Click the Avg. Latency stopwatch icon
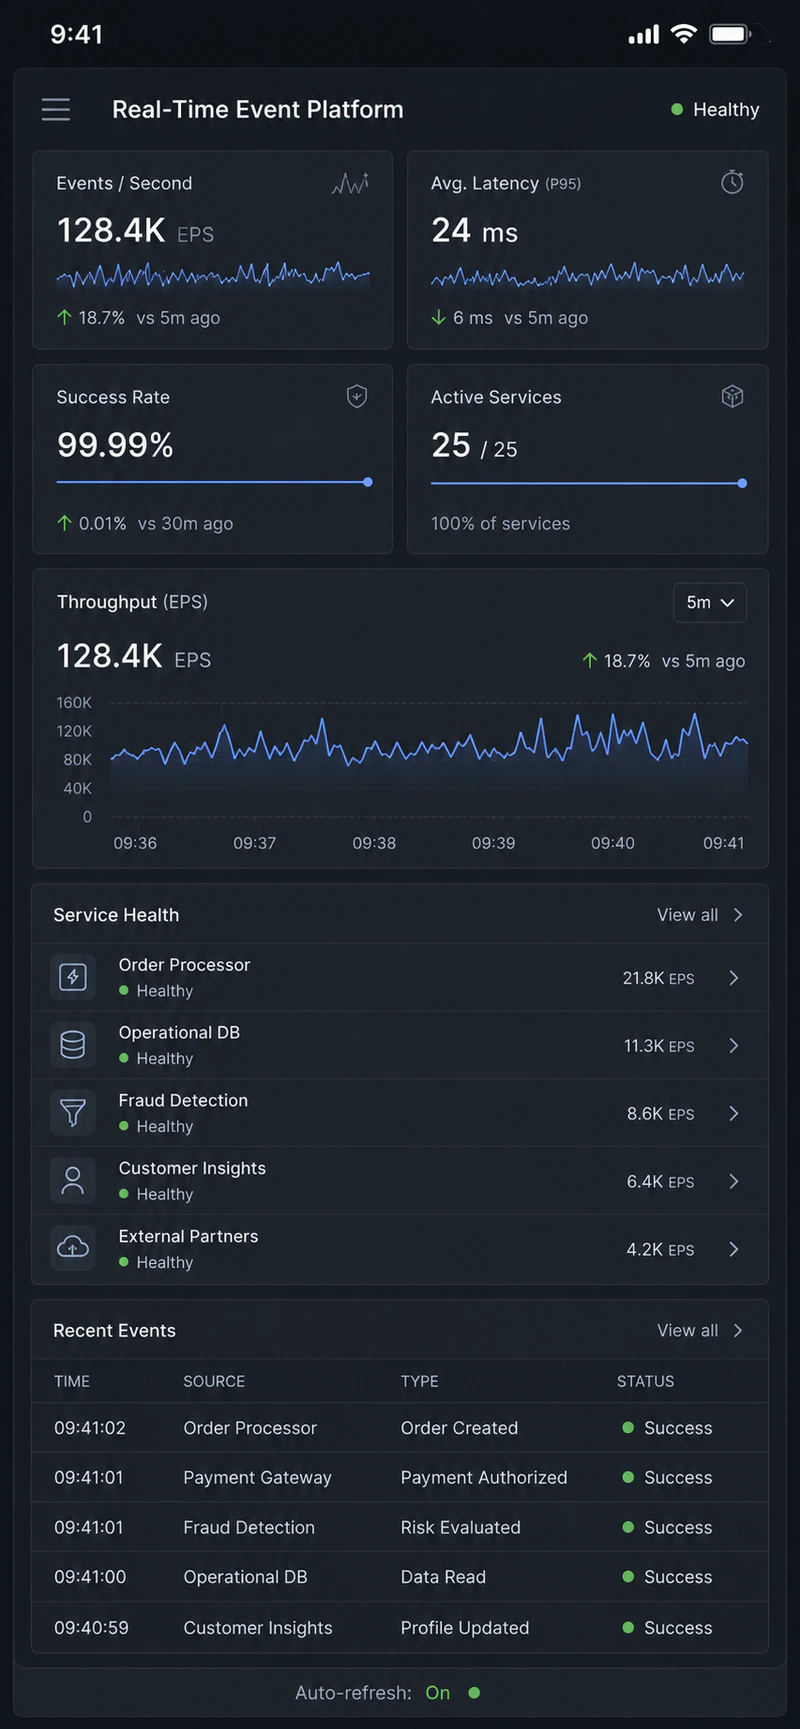The height and width of the screenshot is (1729, 800). pos(732,182)
